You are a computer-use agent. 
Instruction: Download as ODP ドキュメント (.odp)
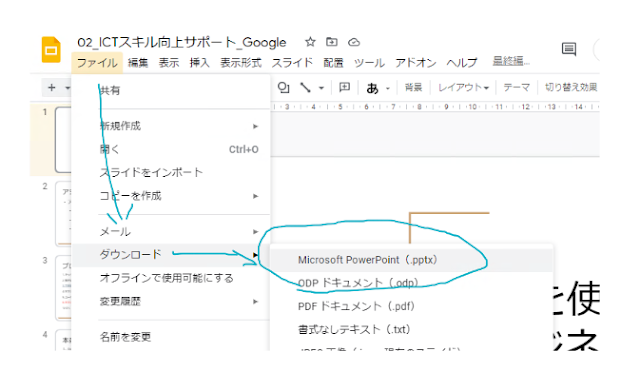[411, 283]
